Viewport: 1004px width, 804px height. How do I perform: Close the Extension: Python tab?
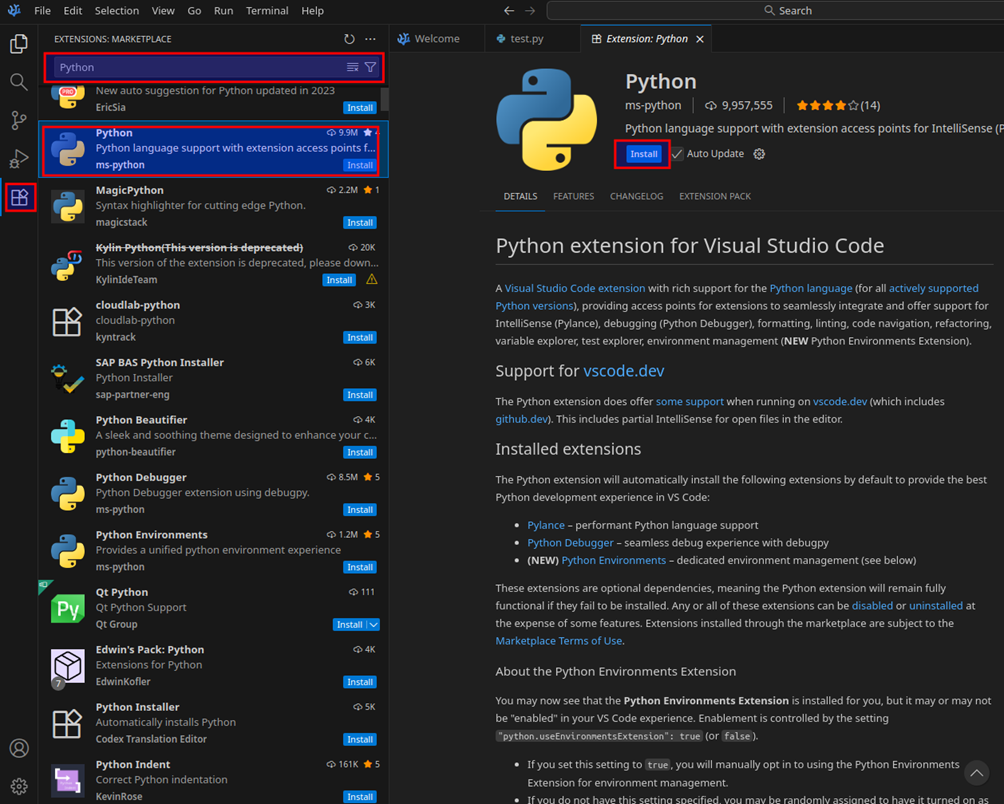[700, 39]
